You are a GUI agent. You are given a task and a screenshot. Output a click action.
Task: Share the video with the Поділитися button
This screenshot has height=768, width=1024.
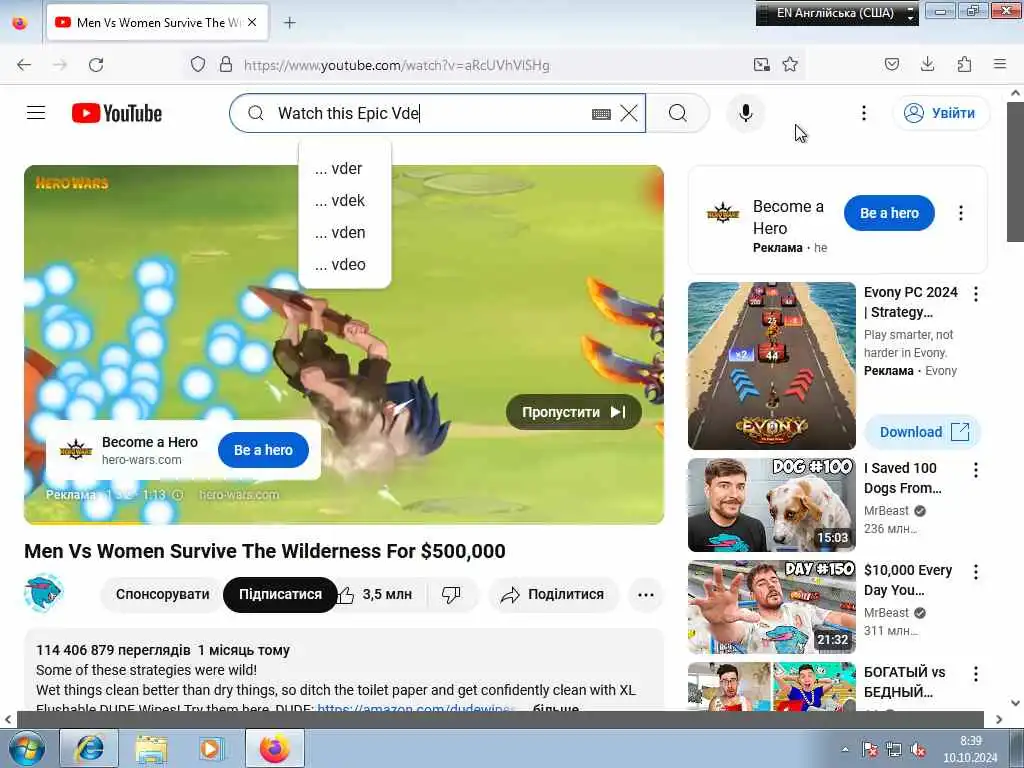[552, 594]
